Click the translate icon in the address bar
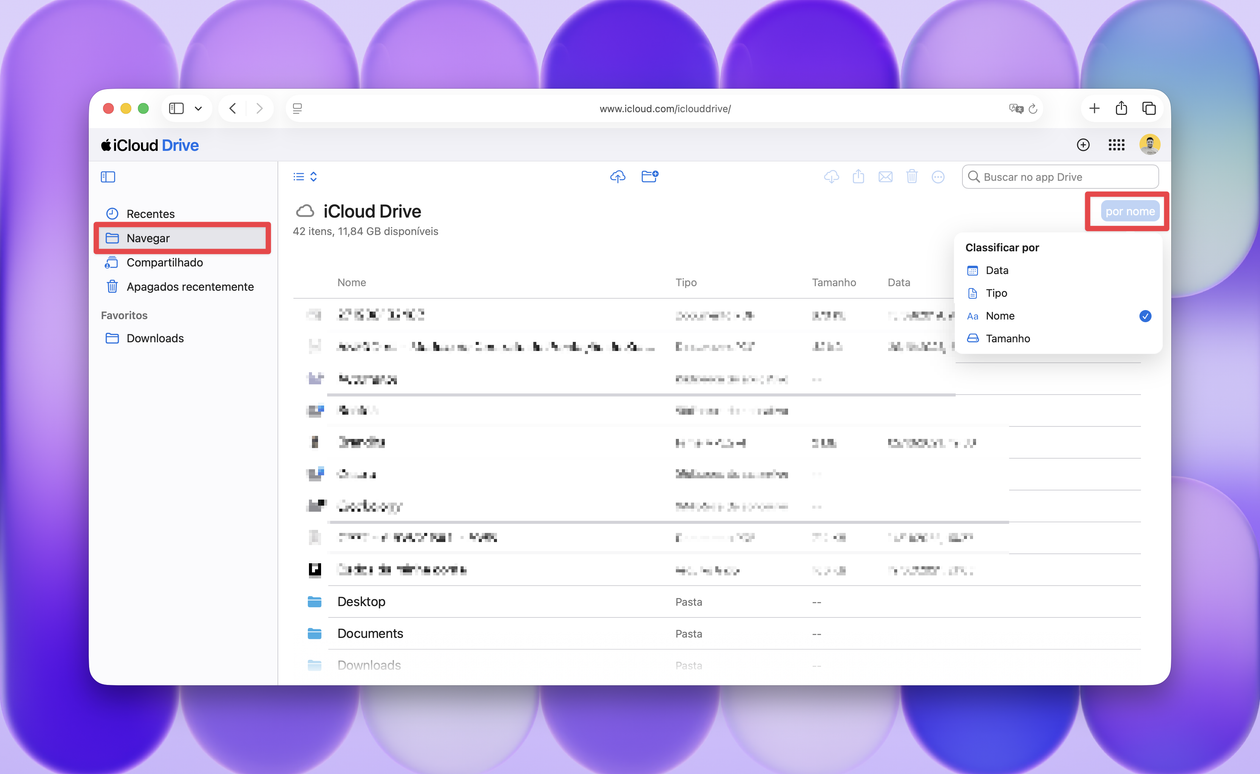Image resolution: width=1260 pixels, height=774 pixels. 1016,108
